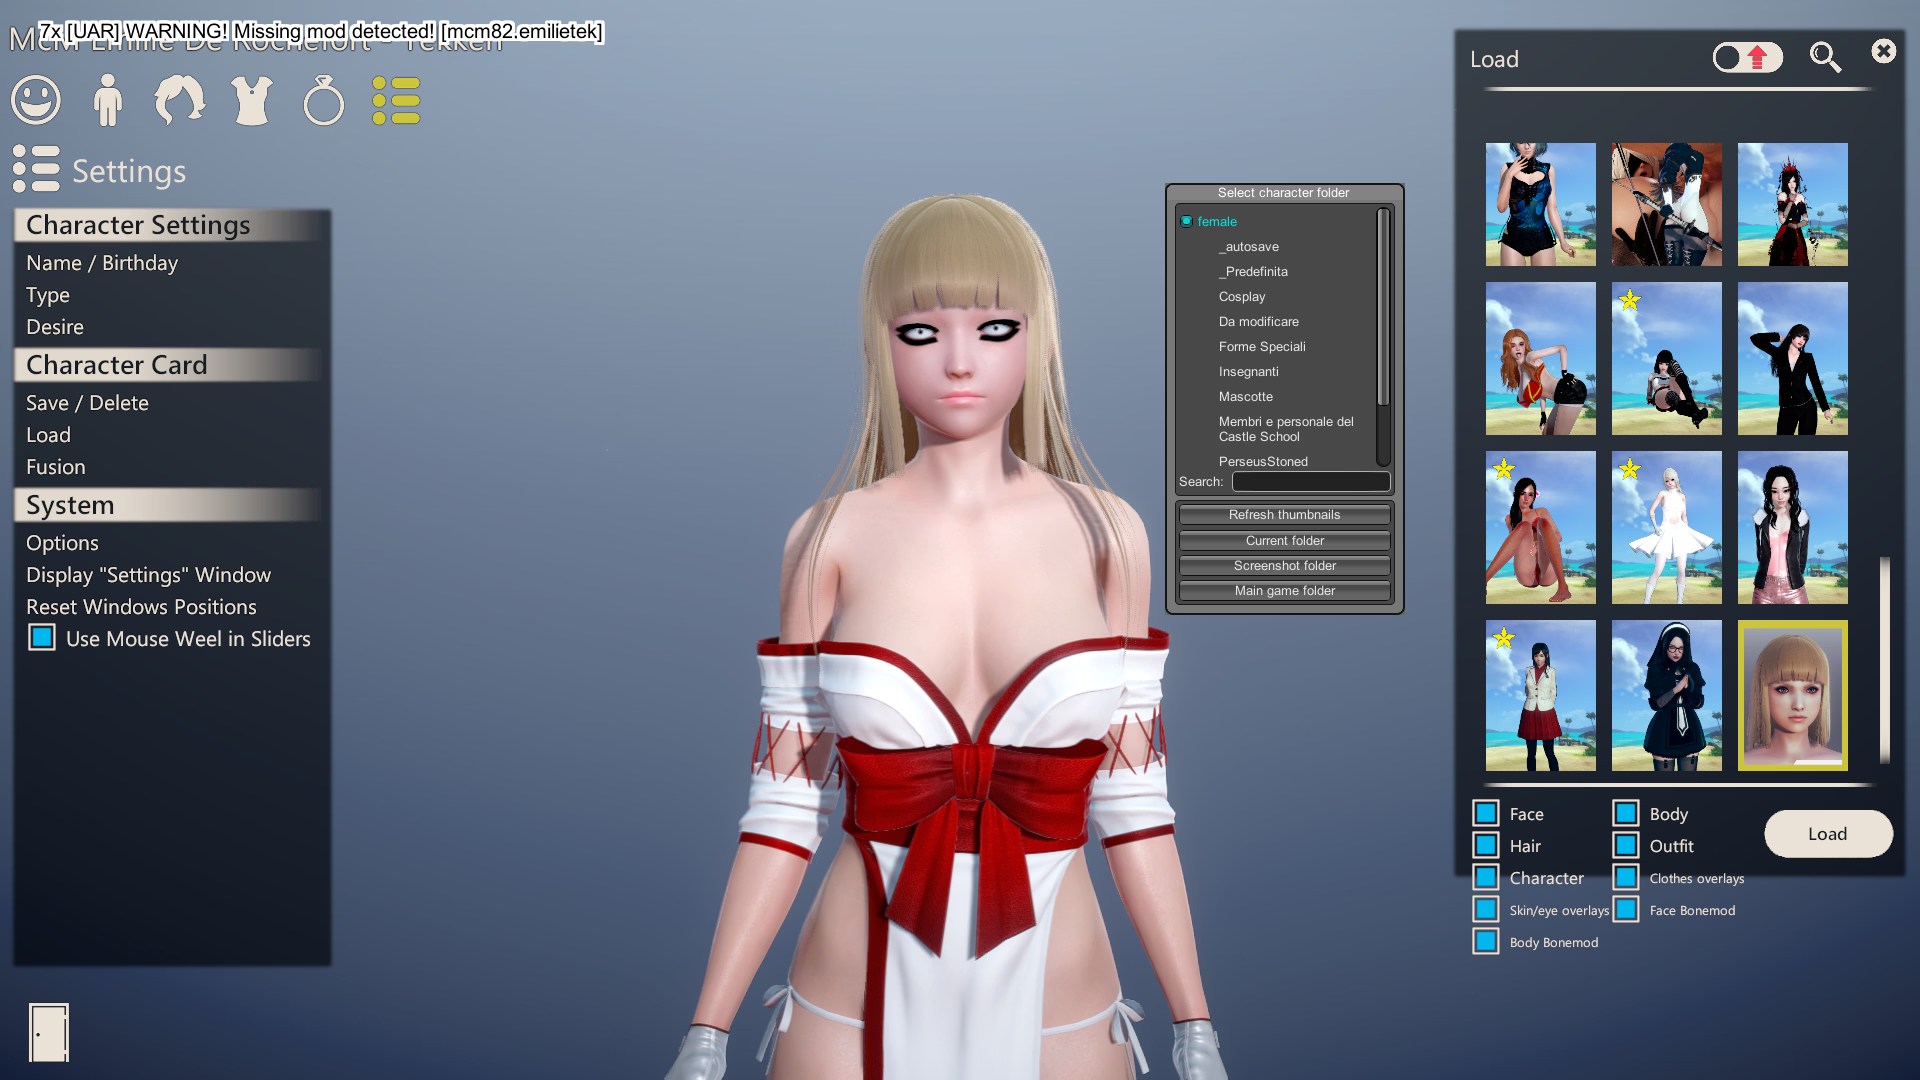
Task: Select the Cosplay character folder
Action: tap(1242, 296)
